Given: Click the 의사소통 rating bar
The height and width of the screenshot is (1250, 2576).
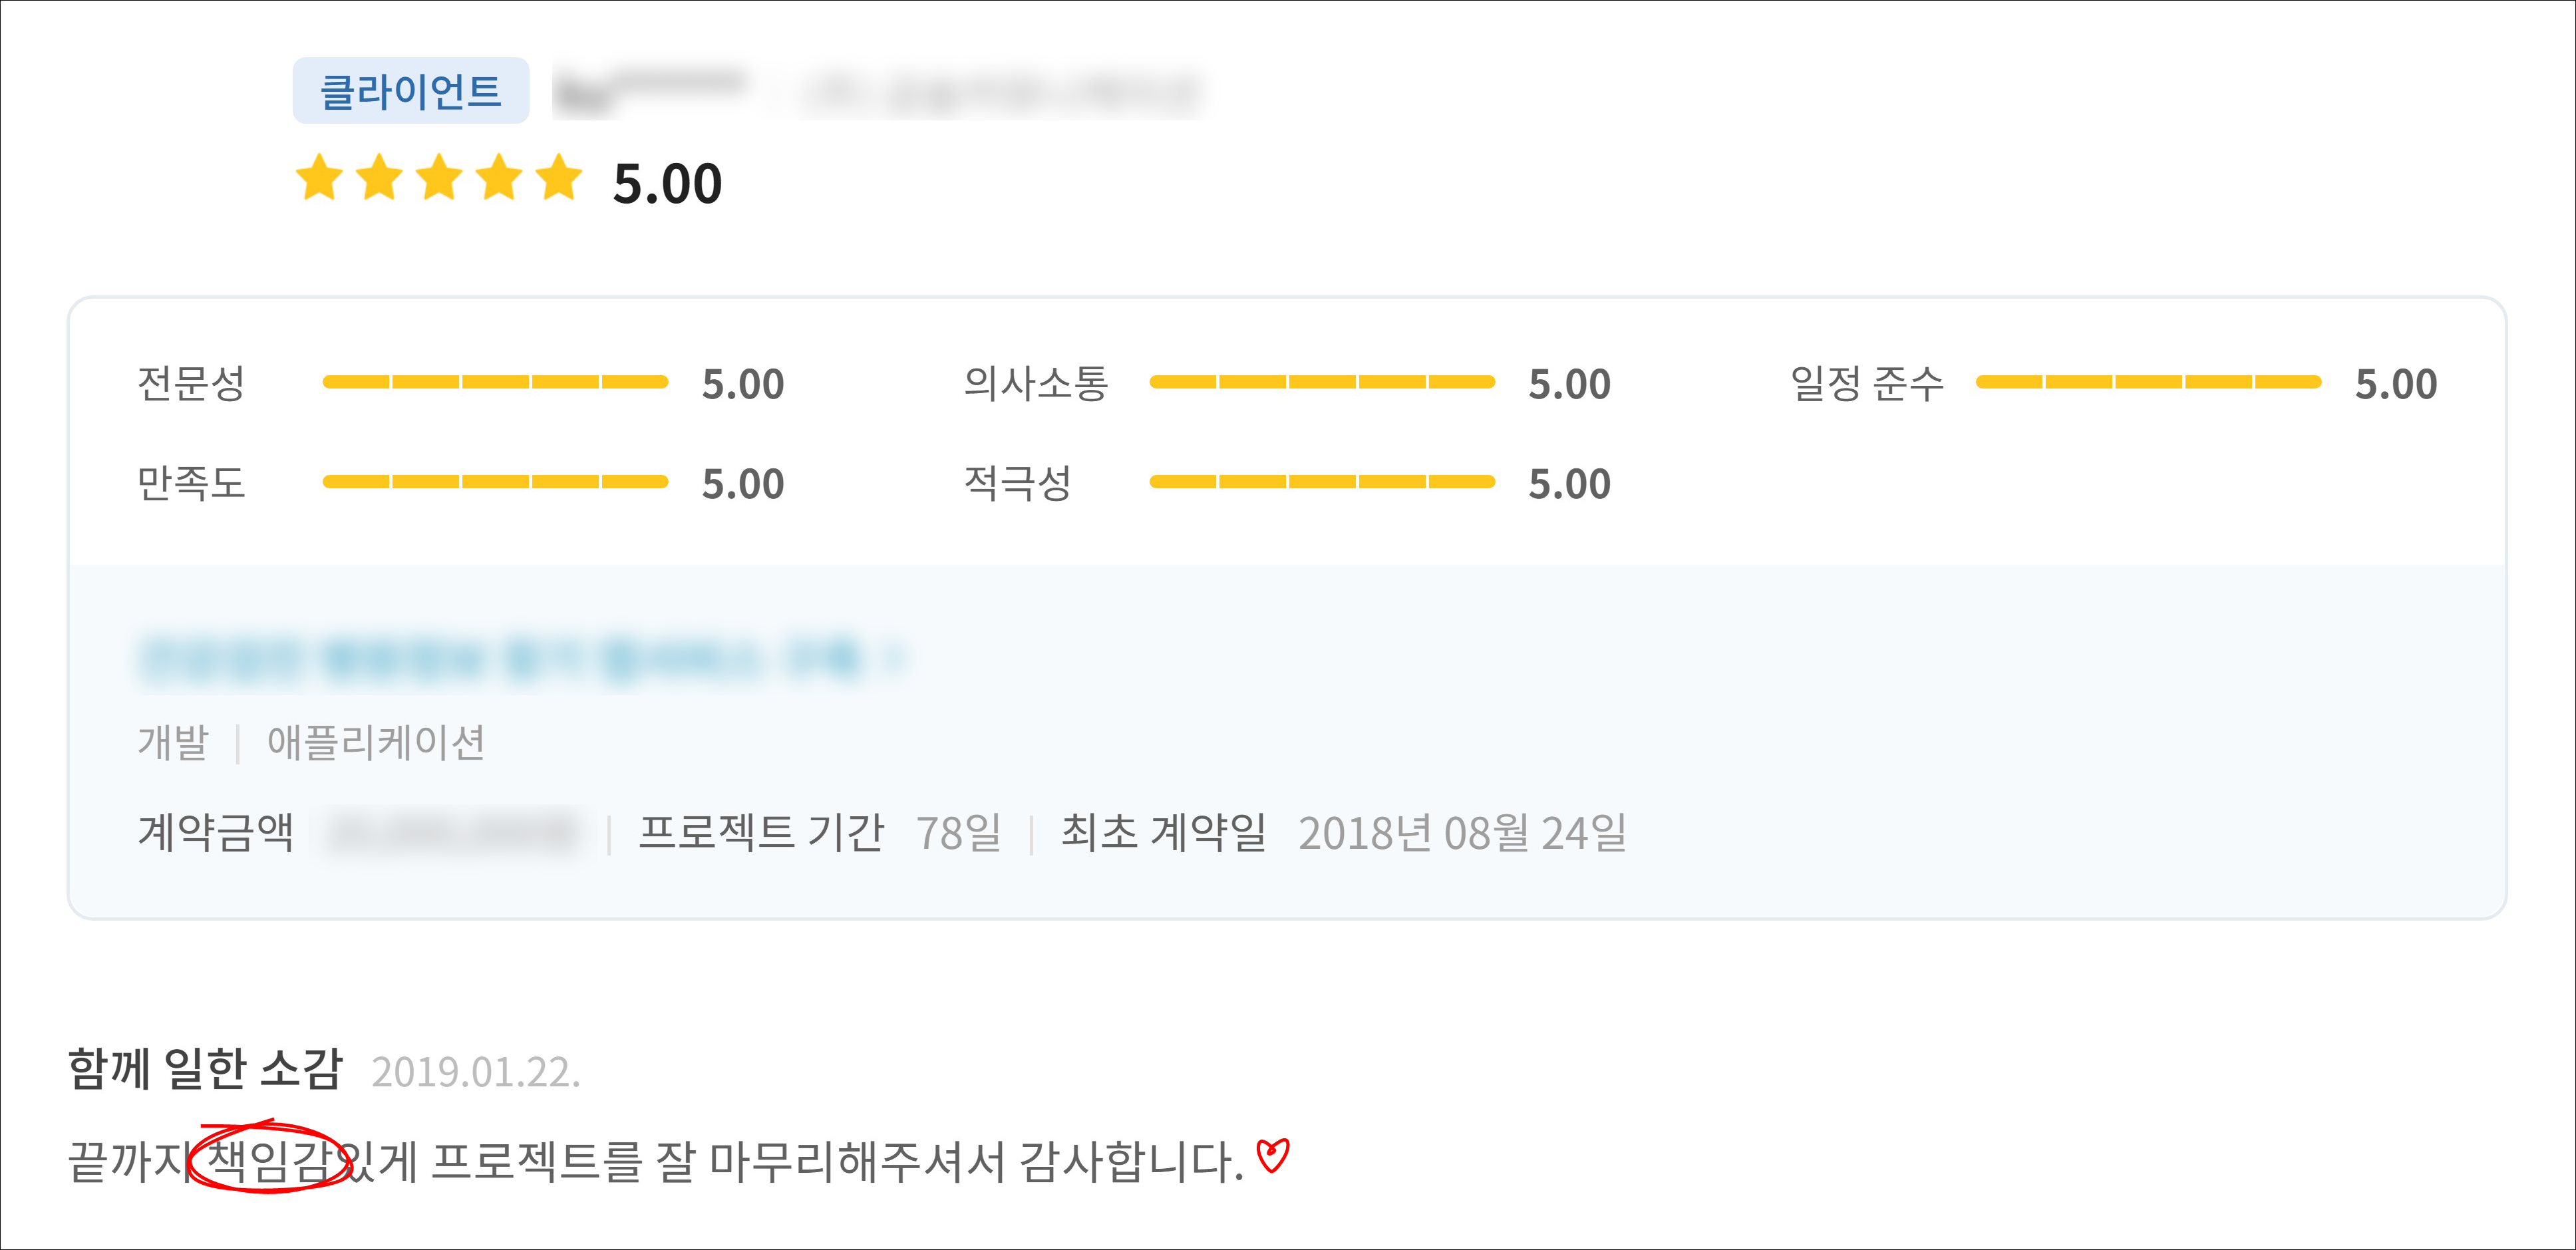Looking at the screenshot, I should 1321,382.
